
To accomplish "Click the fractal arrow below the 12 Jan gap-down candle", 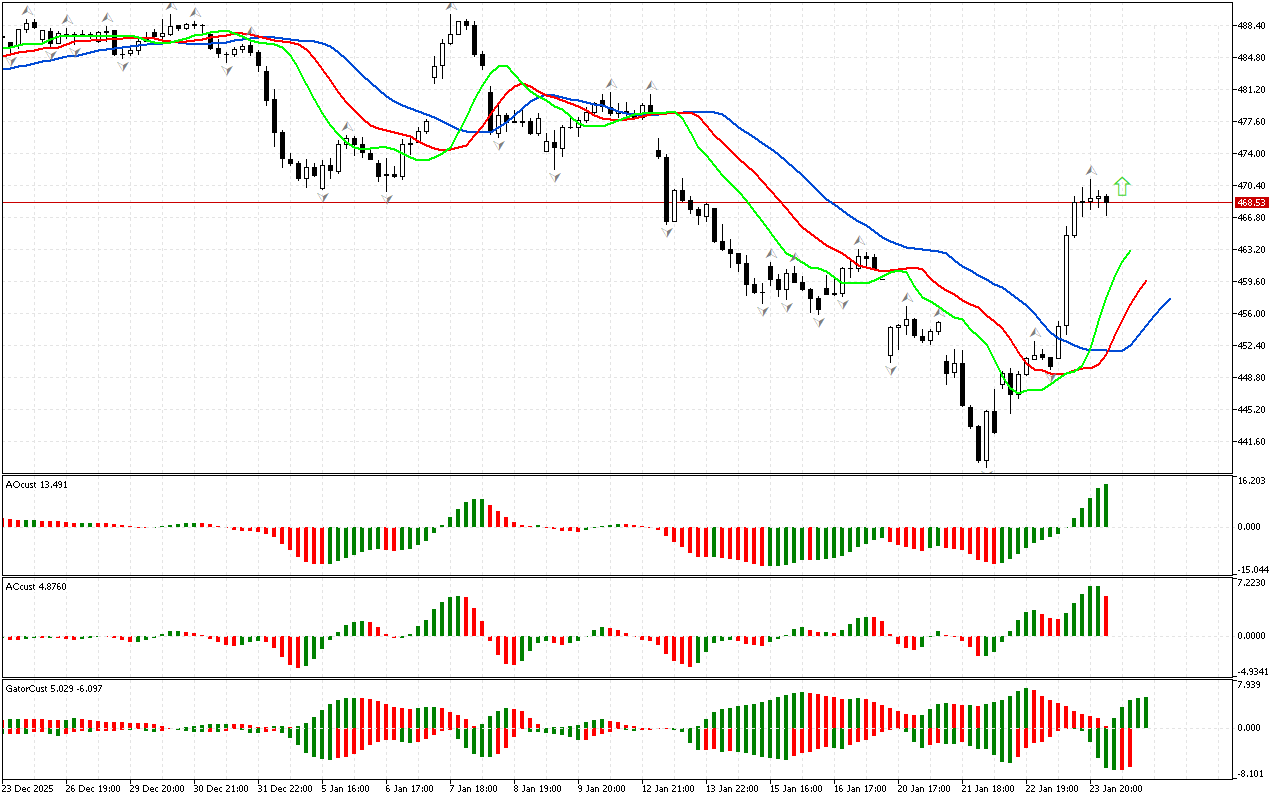I will pos(666,231).
